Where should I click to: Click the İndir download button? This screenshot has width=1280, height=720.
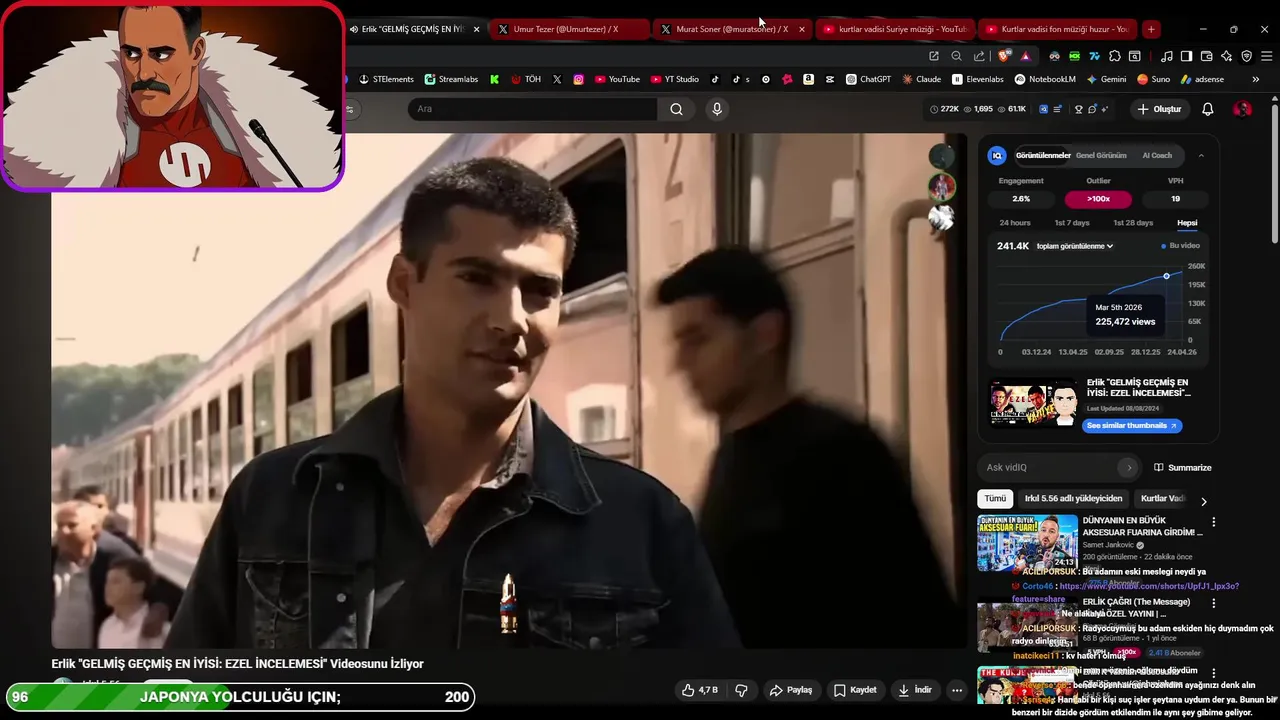[x=915, y=690]
